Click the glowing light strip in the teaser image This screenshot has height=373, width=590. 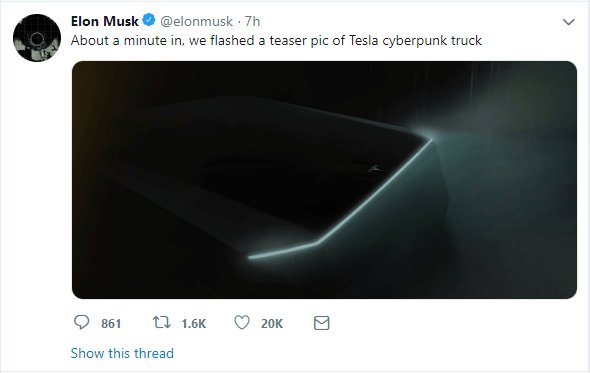pyautogui.click(x=341, y=199)
